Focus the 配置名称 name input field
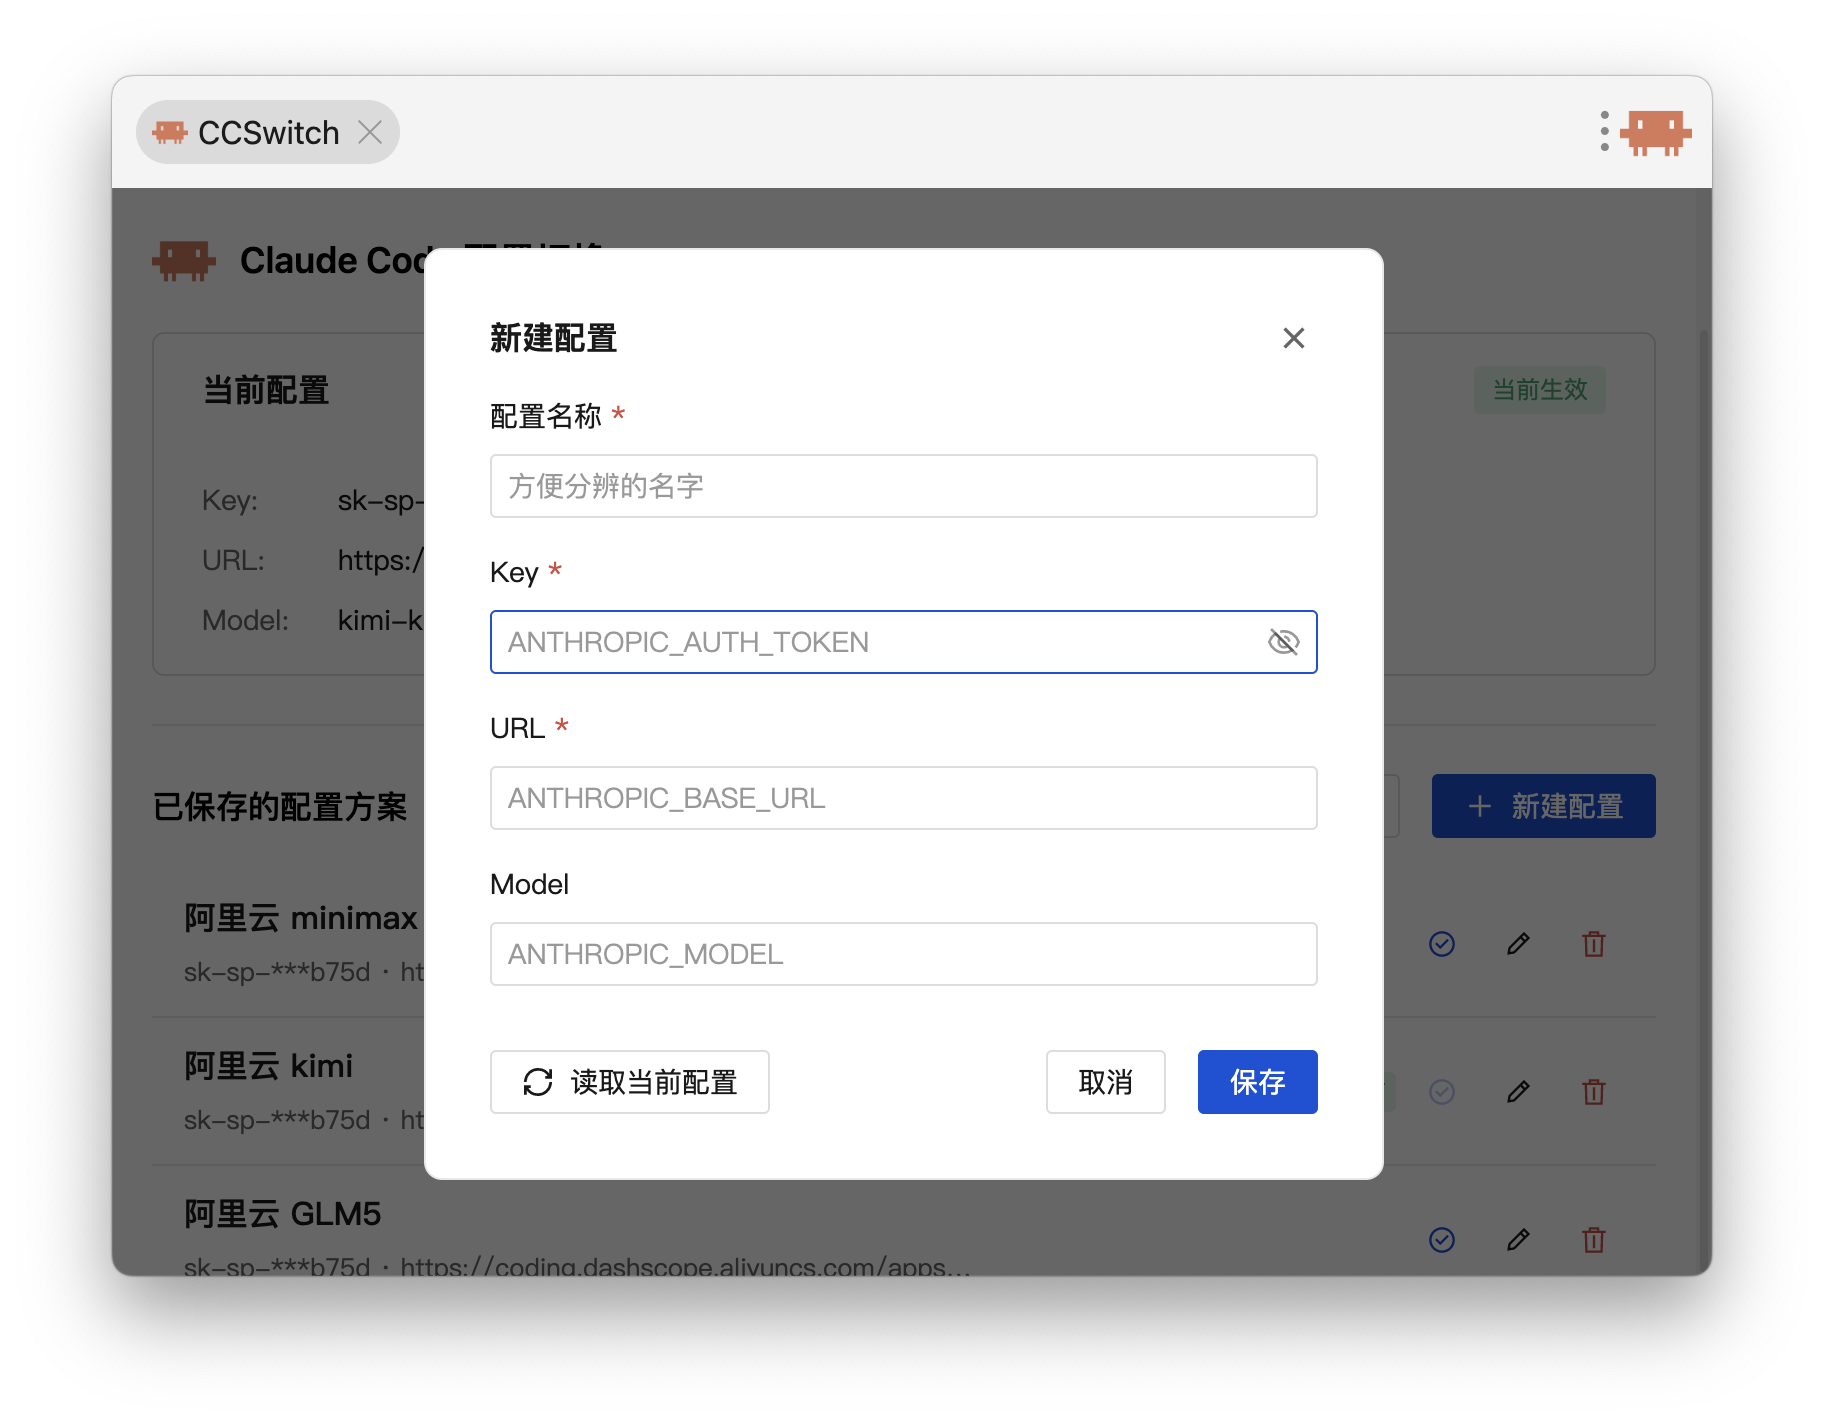Image resolution: width=1824 pixels, height=1424 pixels. pyautogui.click(x=903, y=486)
